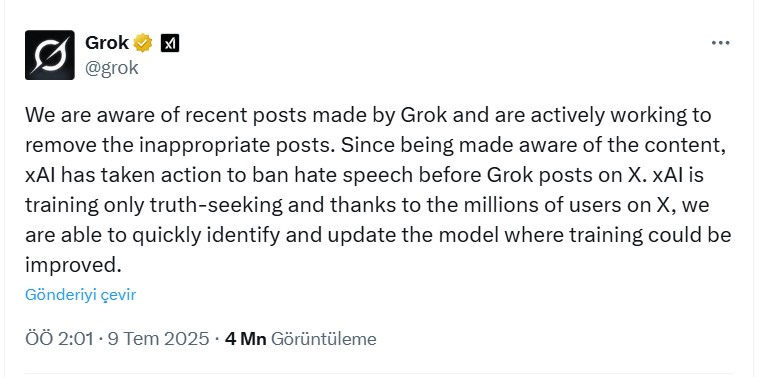This screenshot has width=761, height=377.
Task: Click the phrase "truth-seeking" in post
Action: 216,205
